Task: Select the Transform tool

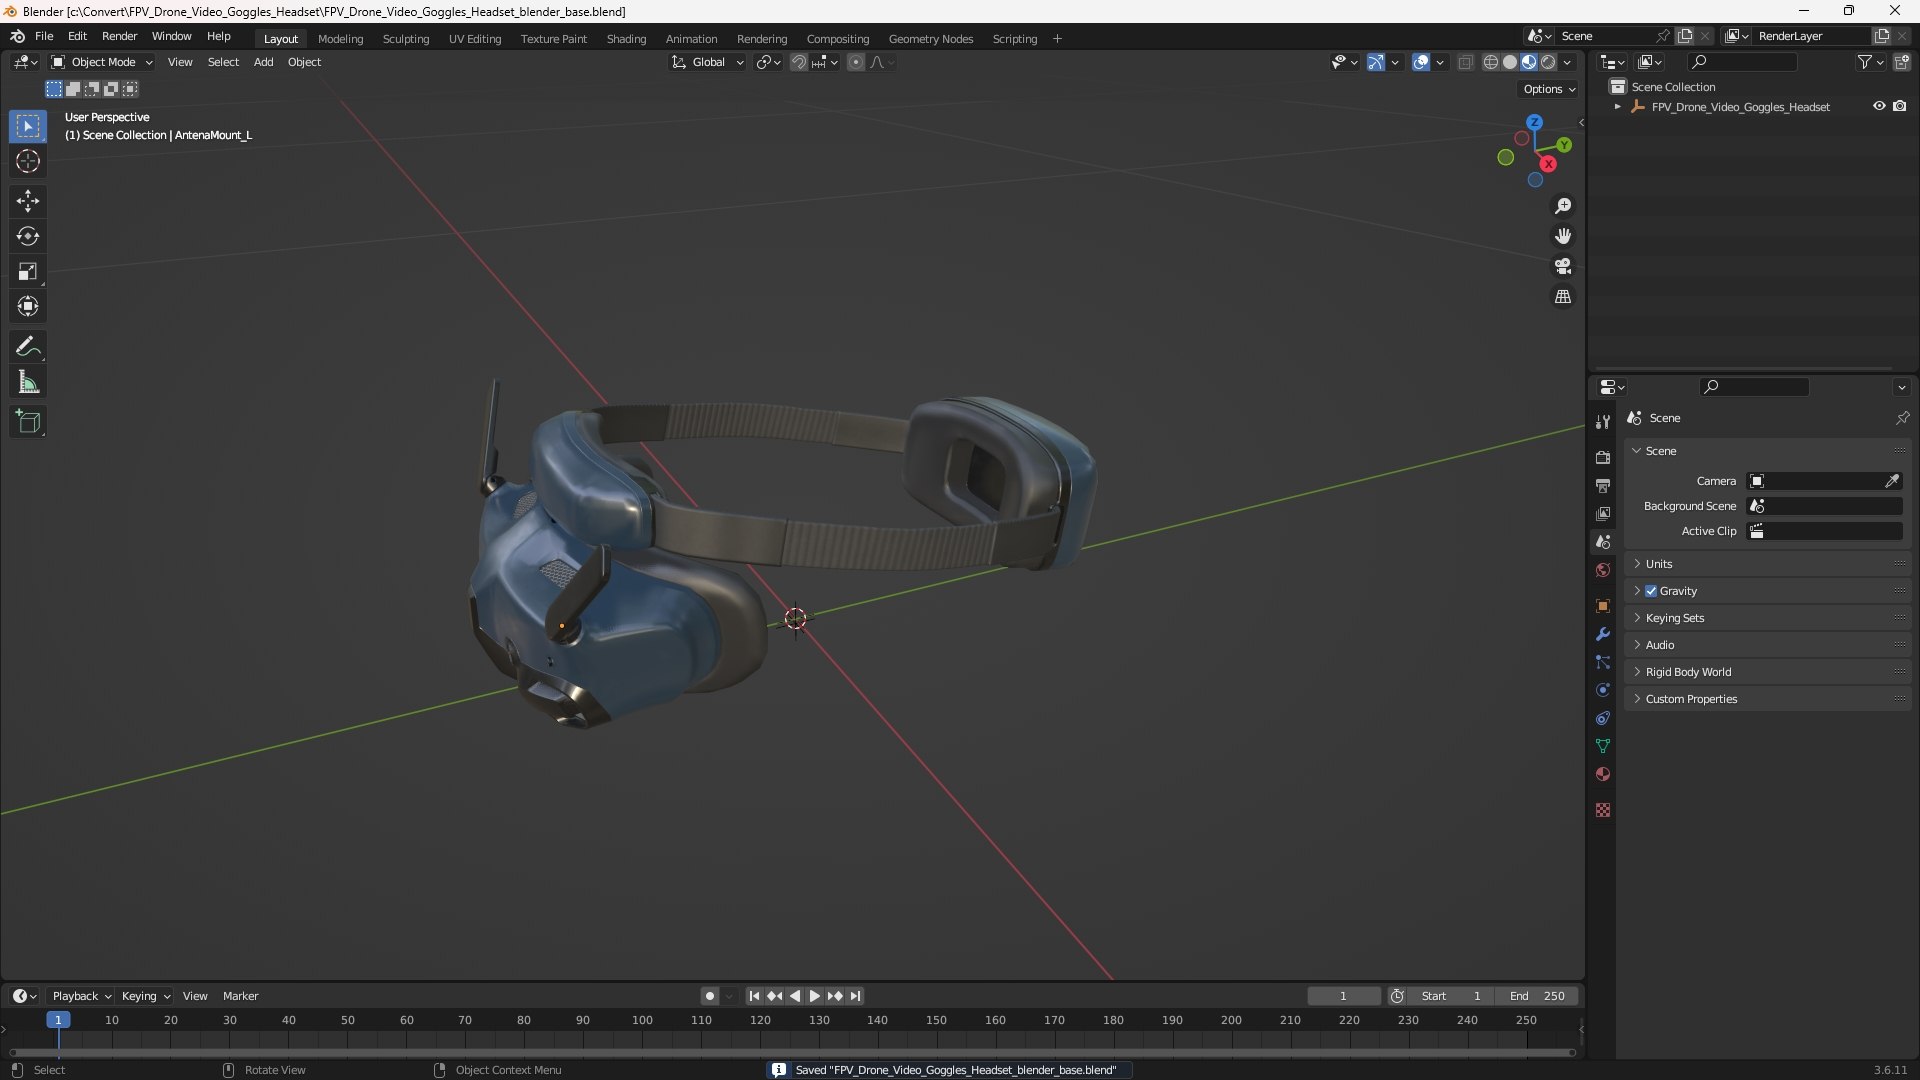Action: [x=28, y=306]
